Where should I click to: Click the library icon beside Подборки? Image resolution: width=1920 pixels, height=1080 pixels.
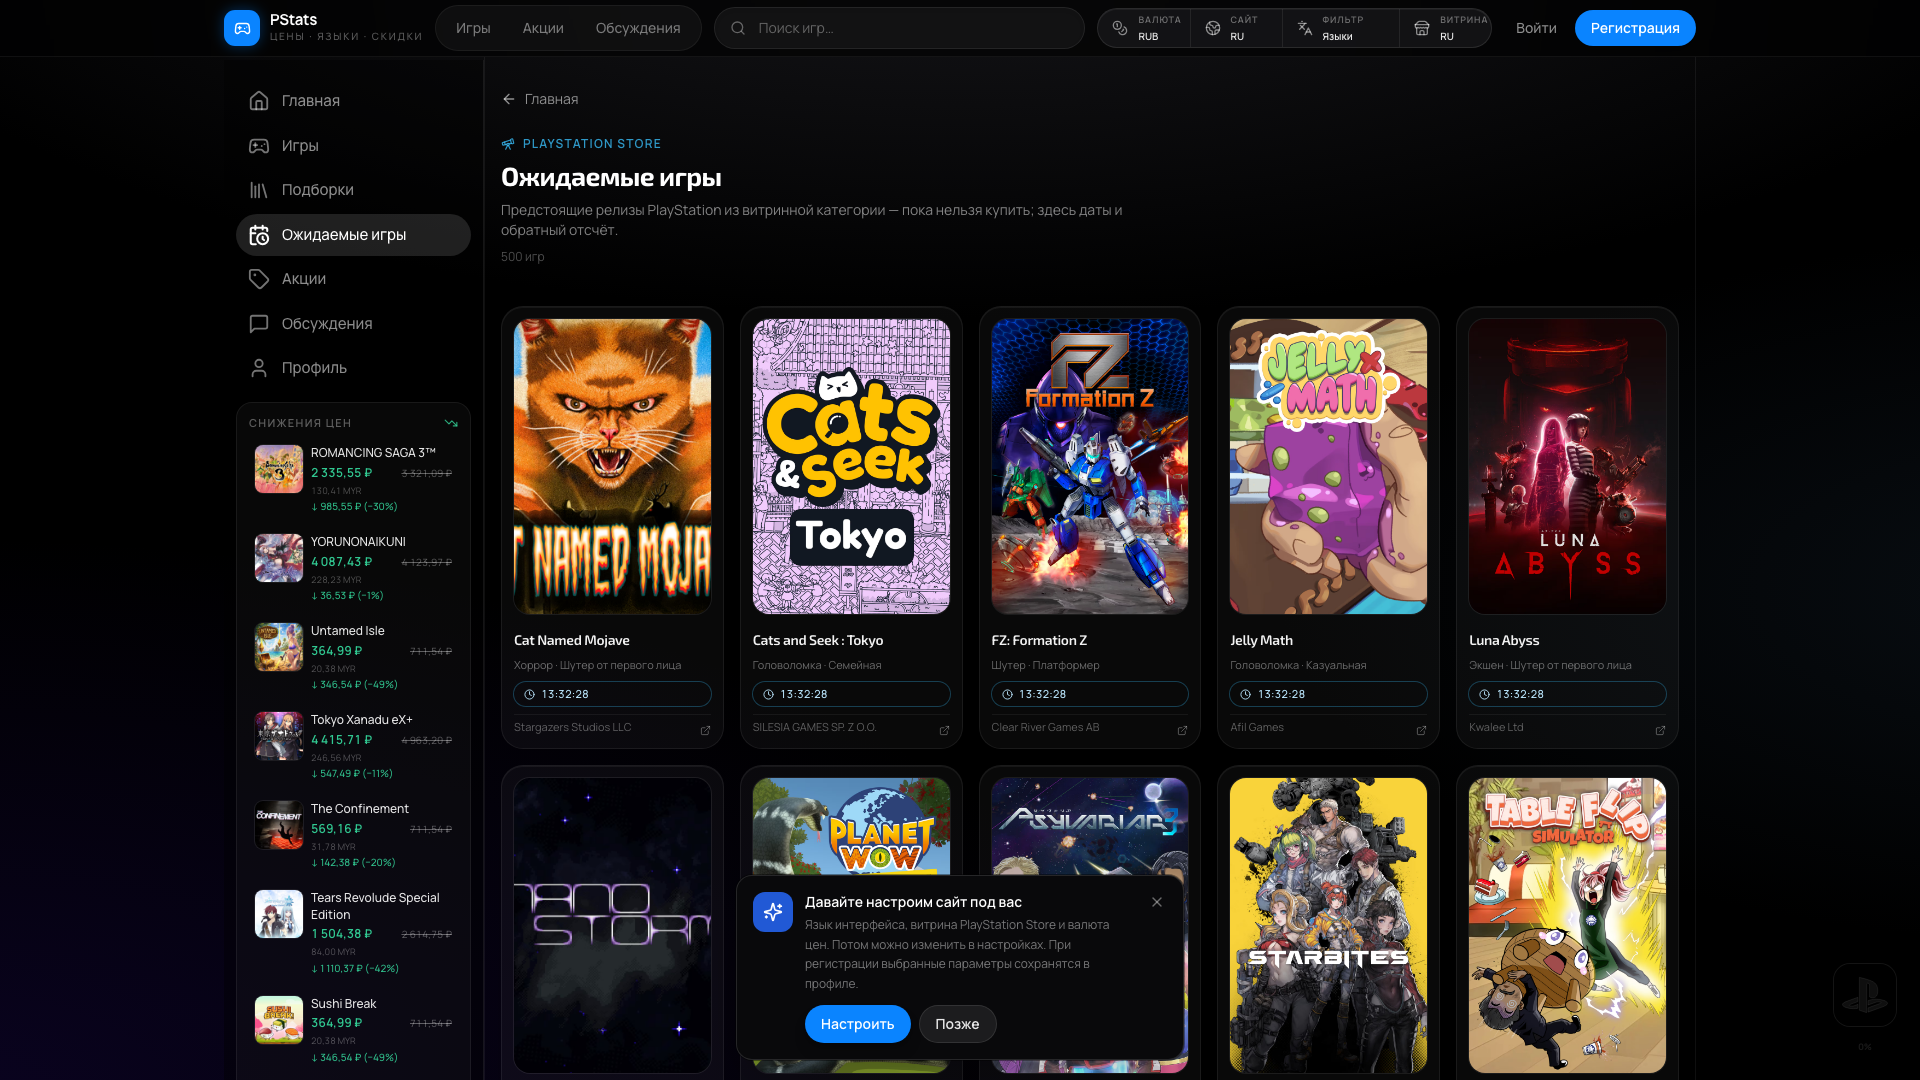point(259,190)
